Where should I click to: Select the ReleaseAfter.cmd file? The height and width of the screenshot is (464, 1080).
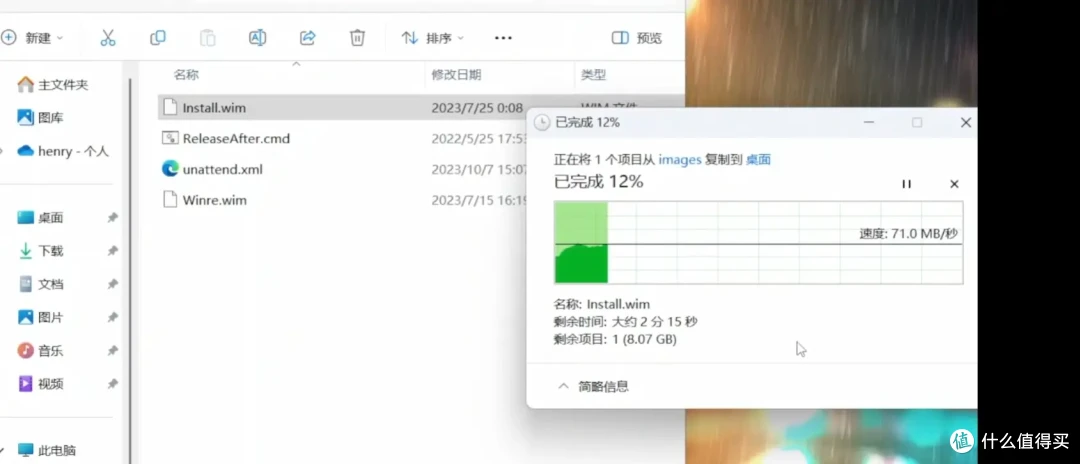pyautogui.click(x=236, y=138)
